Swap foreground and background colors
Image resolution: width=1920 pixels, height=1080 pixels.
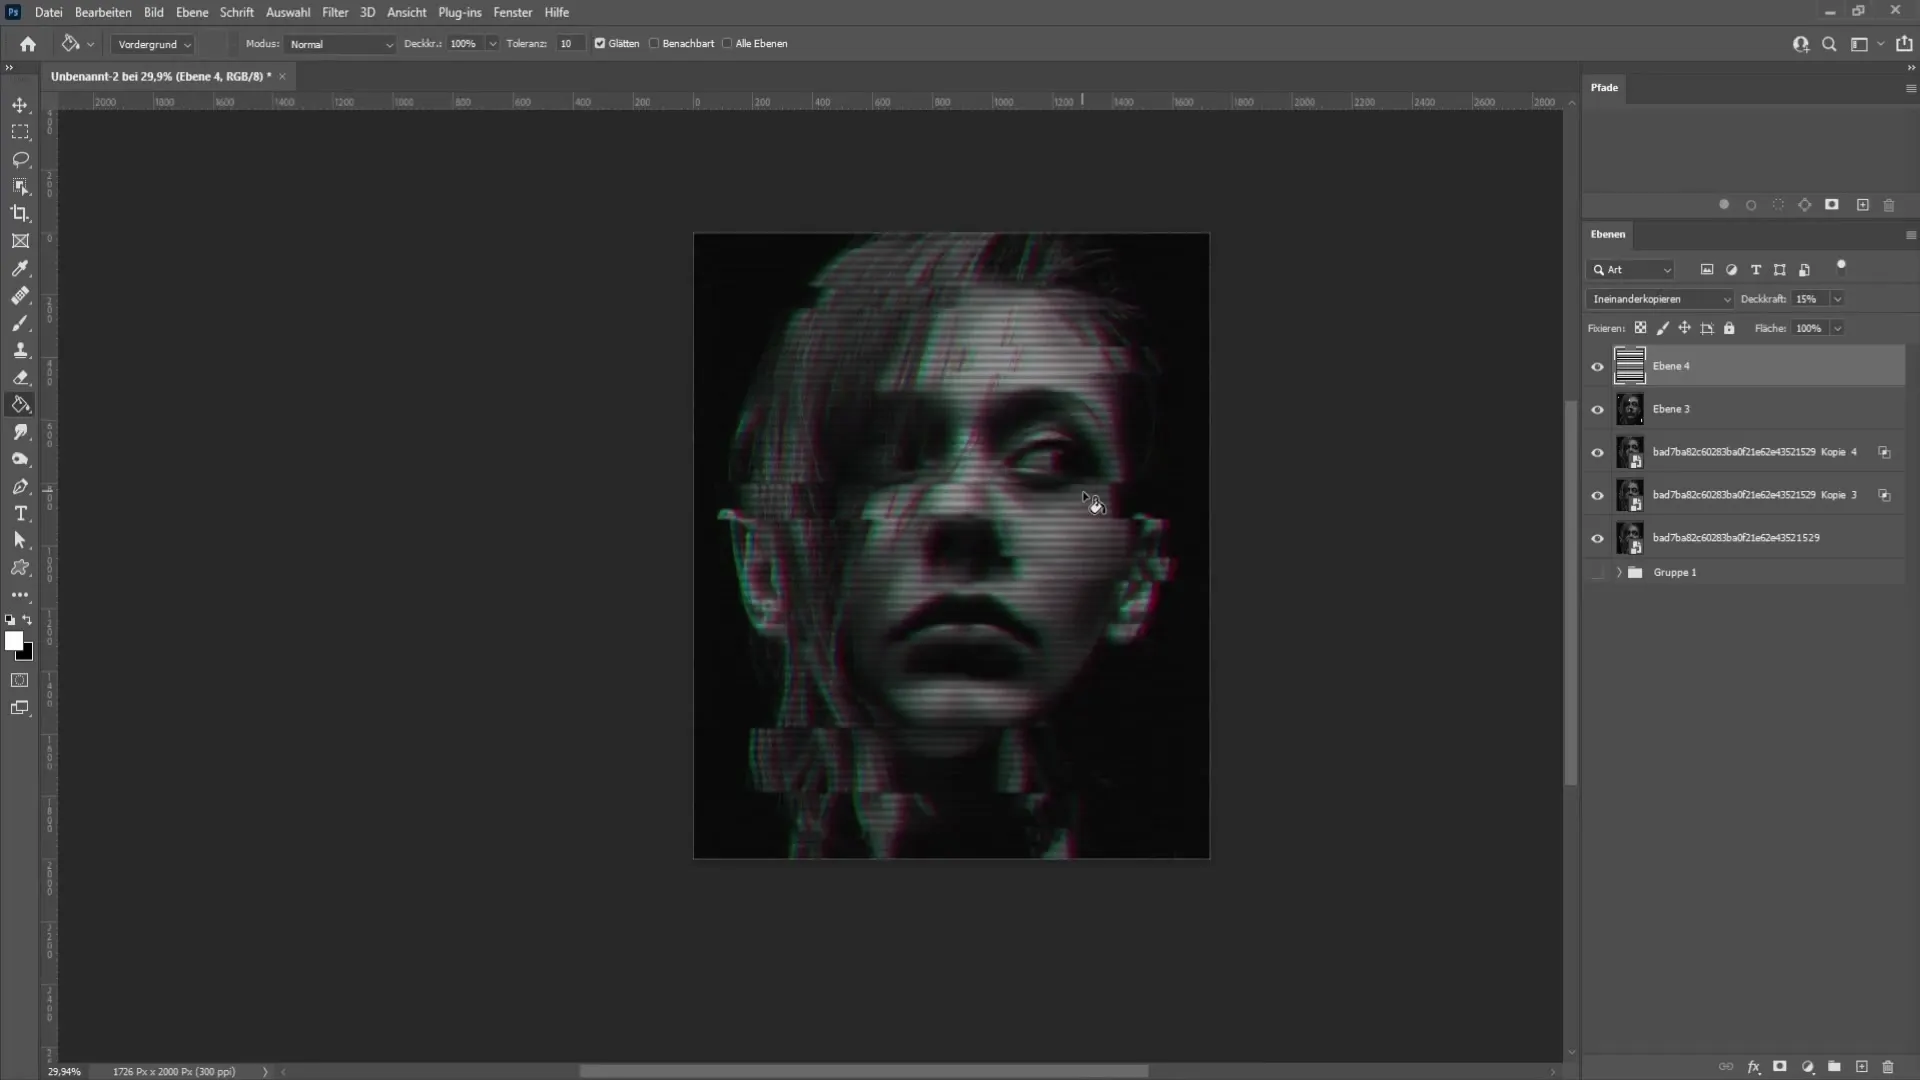[x=28, y=620]
